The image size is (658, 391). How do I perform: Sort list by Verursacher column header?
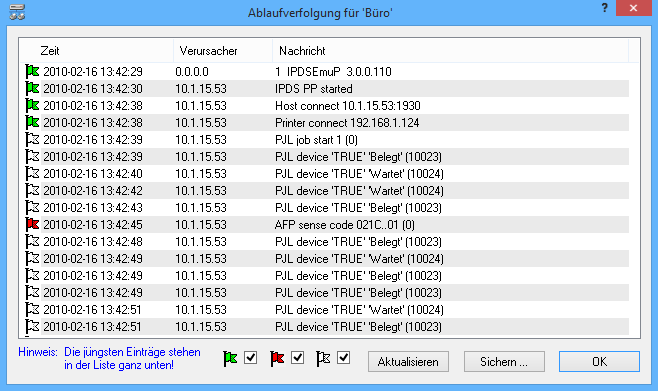223,51
